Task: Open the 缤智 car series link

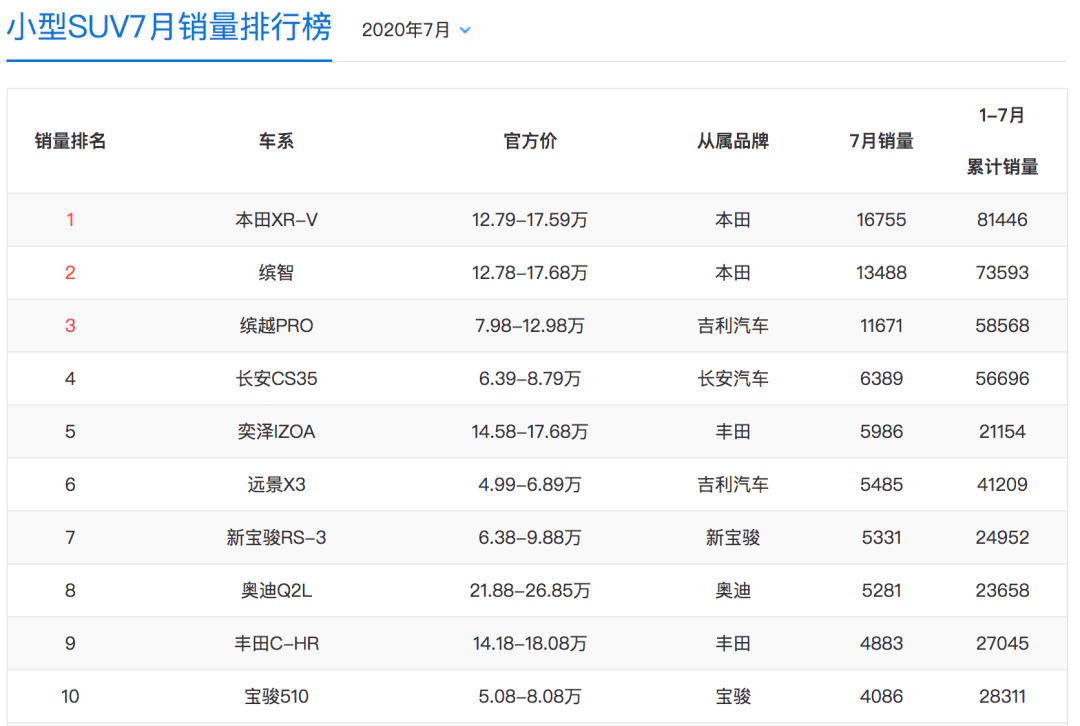Action: 276,272
